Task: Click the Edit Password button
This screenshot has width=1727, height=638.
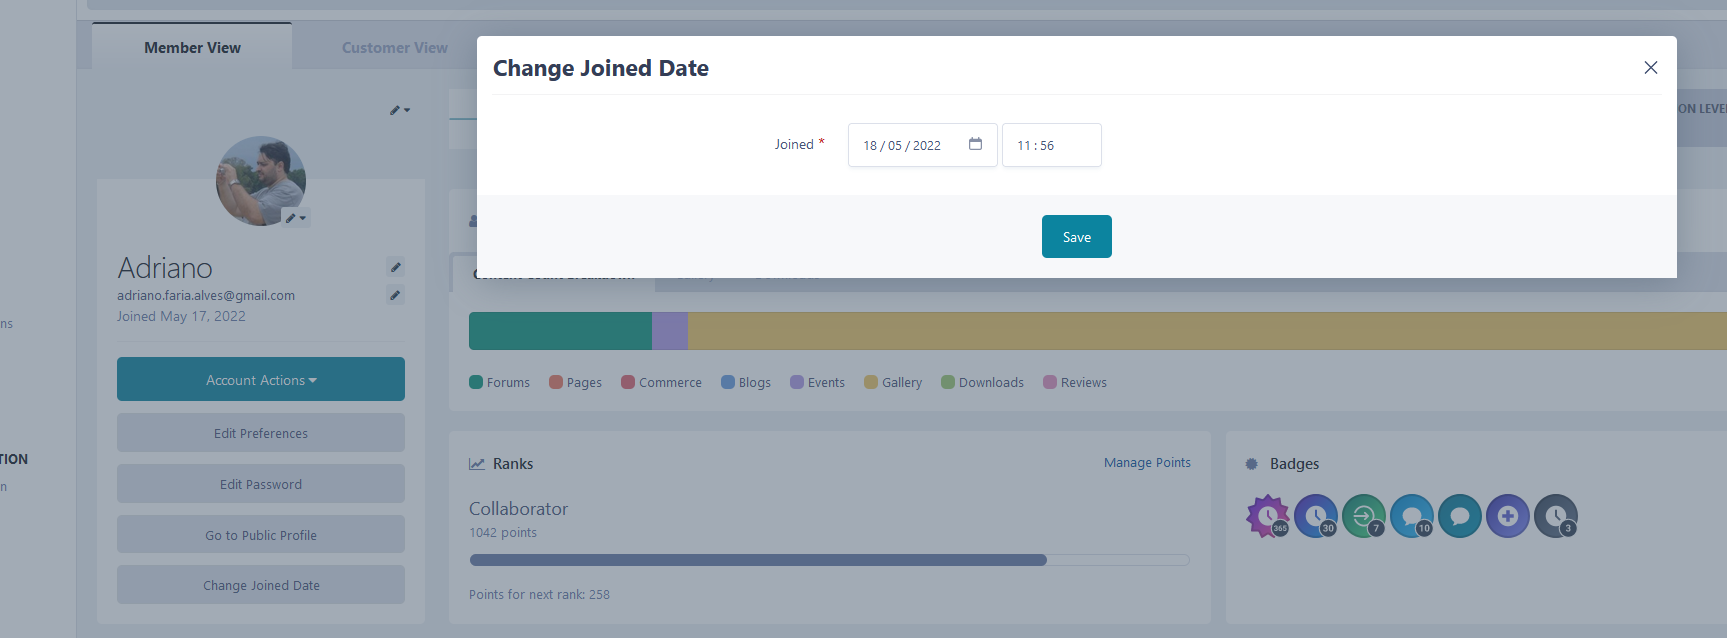Action: pos(261,484)
